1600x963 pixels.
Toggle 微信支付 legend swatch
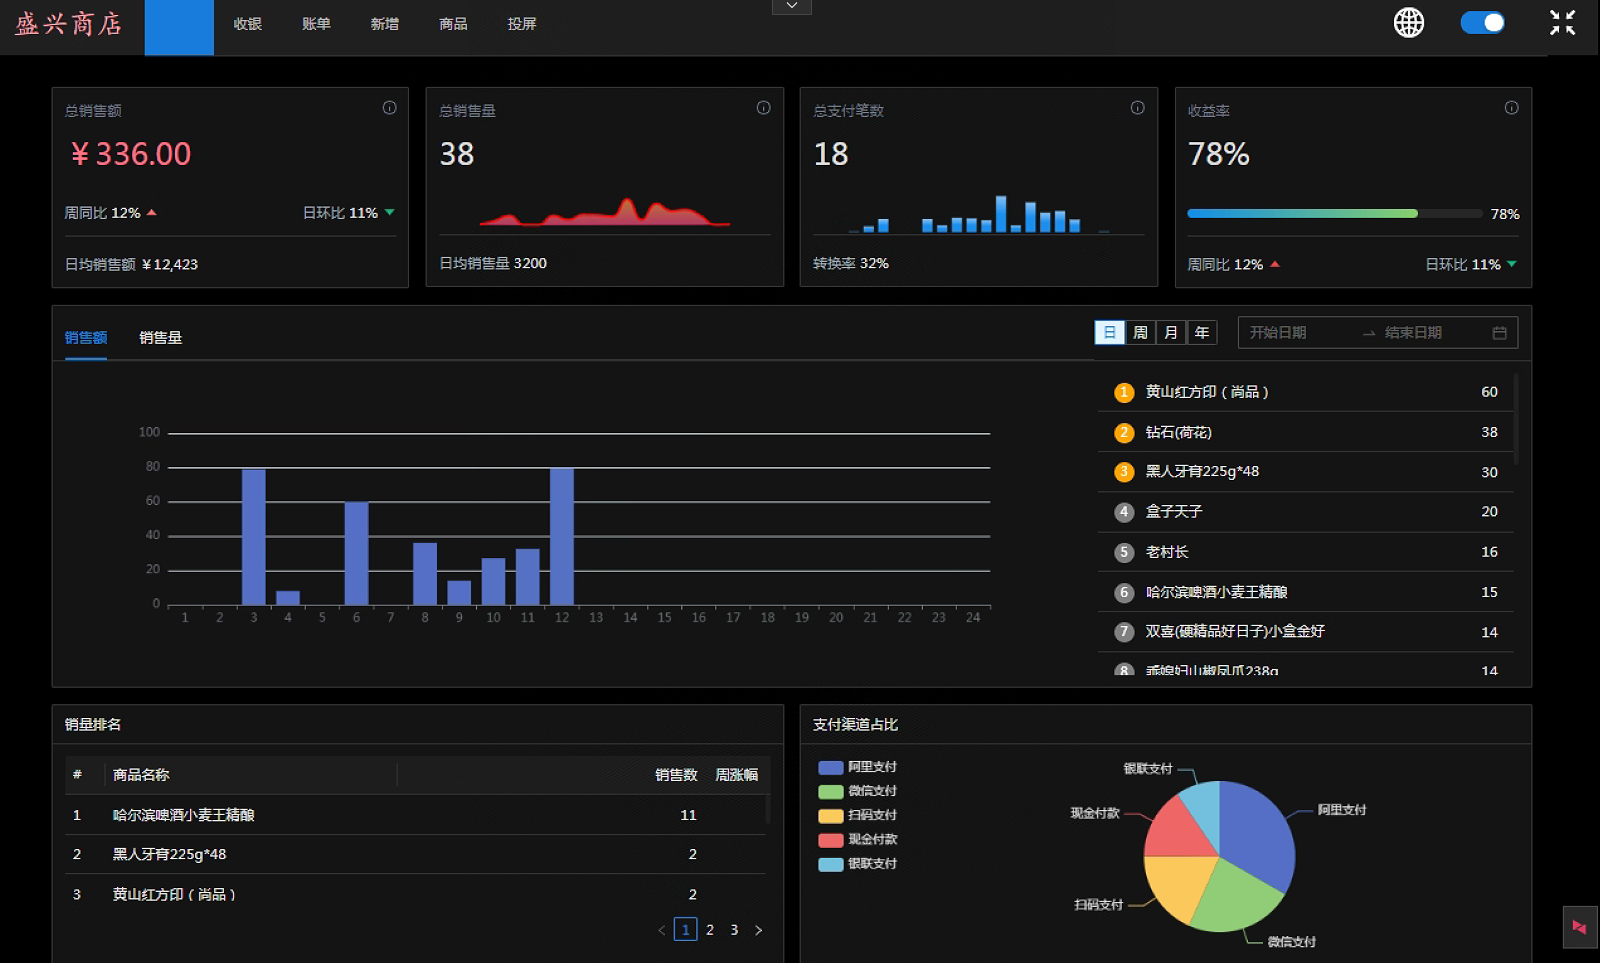[831, 792]
